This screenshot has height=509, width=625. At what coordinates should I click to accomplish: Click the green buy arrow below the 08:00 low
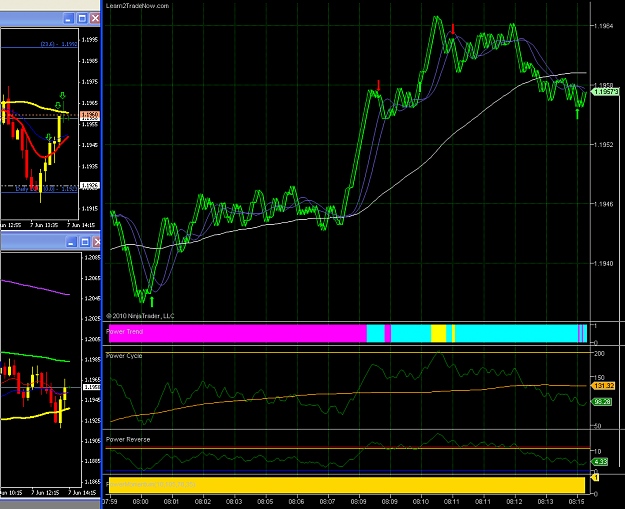pos(152,302)
